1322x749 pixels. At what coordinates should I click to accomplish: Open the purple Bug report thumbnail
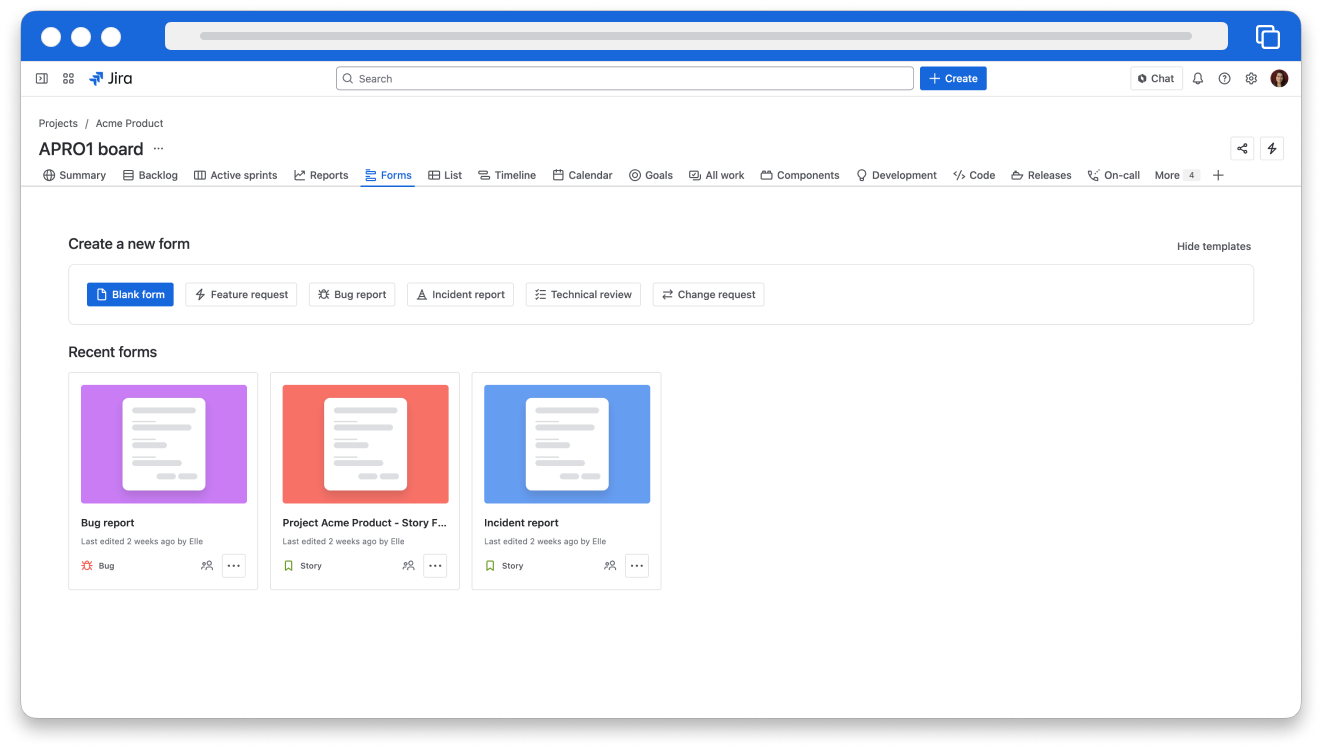(164, 444)
